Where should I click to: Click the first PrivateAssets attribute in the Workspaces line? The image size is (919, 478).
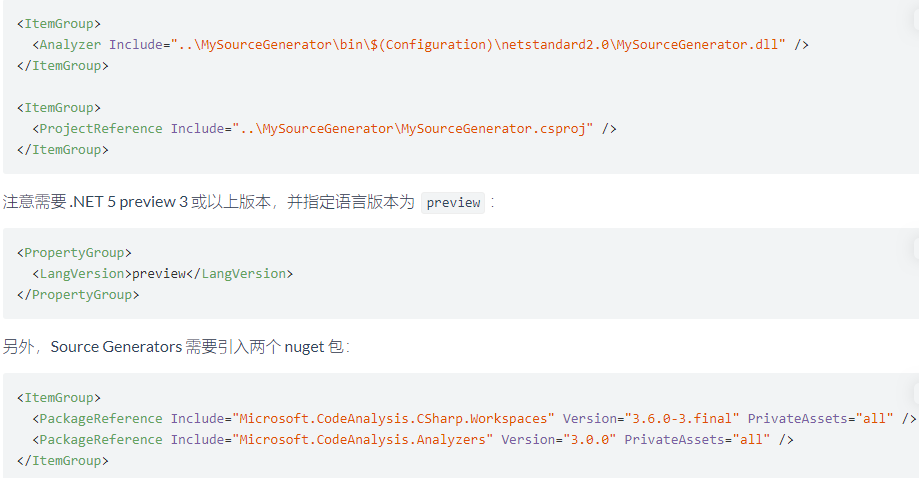click(798, 419)
